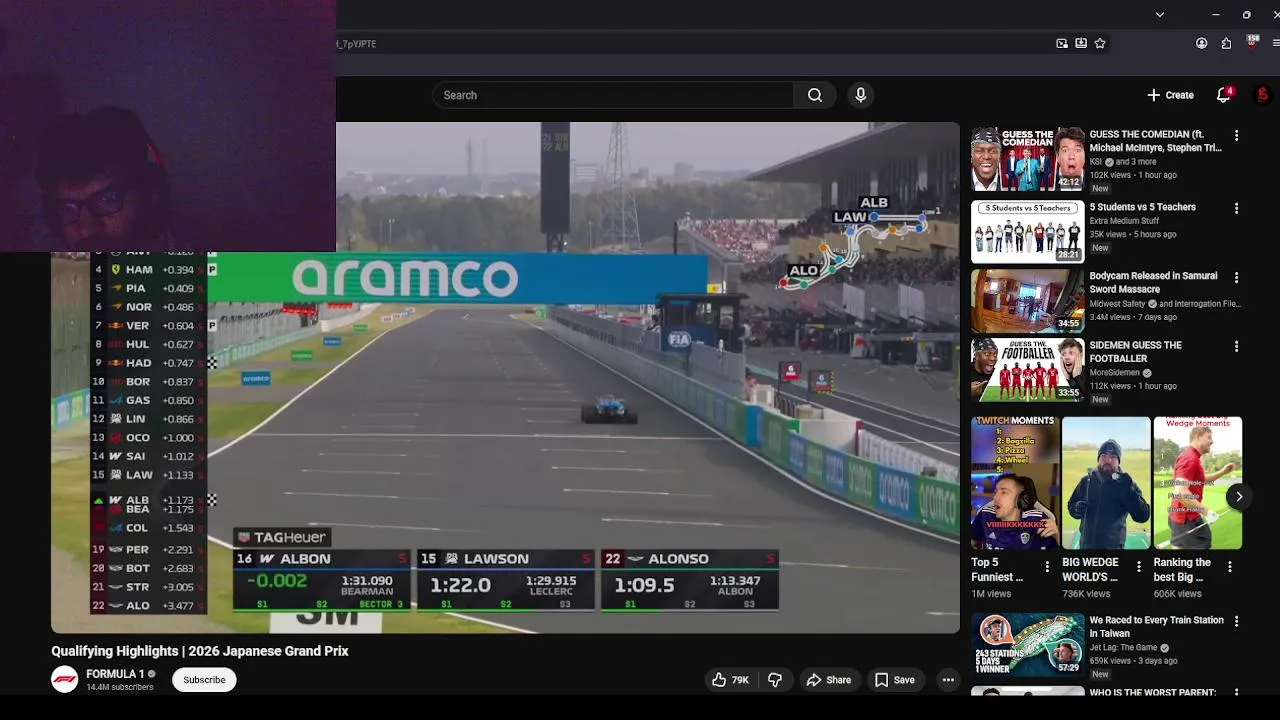Open options menu for BIG WEDGE short
This screenshot has height=720, width=1280.
point(1138,566)
